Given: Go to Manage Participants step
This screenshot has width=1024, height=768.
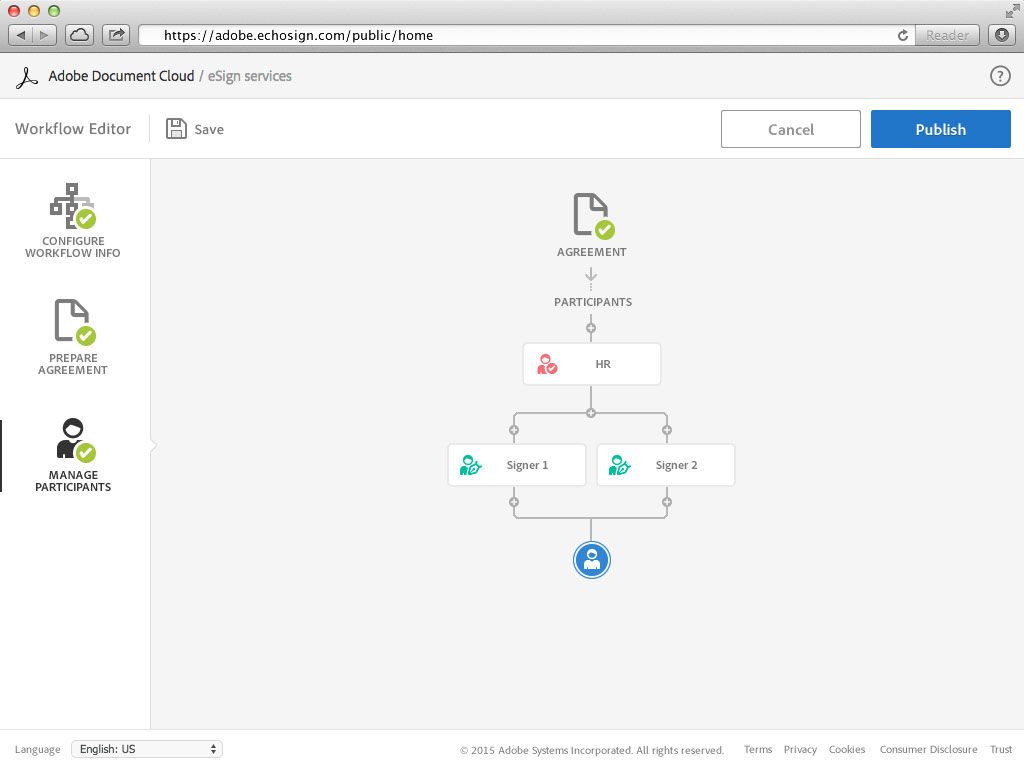Looking at the screenshot, I should pos(73,455).
